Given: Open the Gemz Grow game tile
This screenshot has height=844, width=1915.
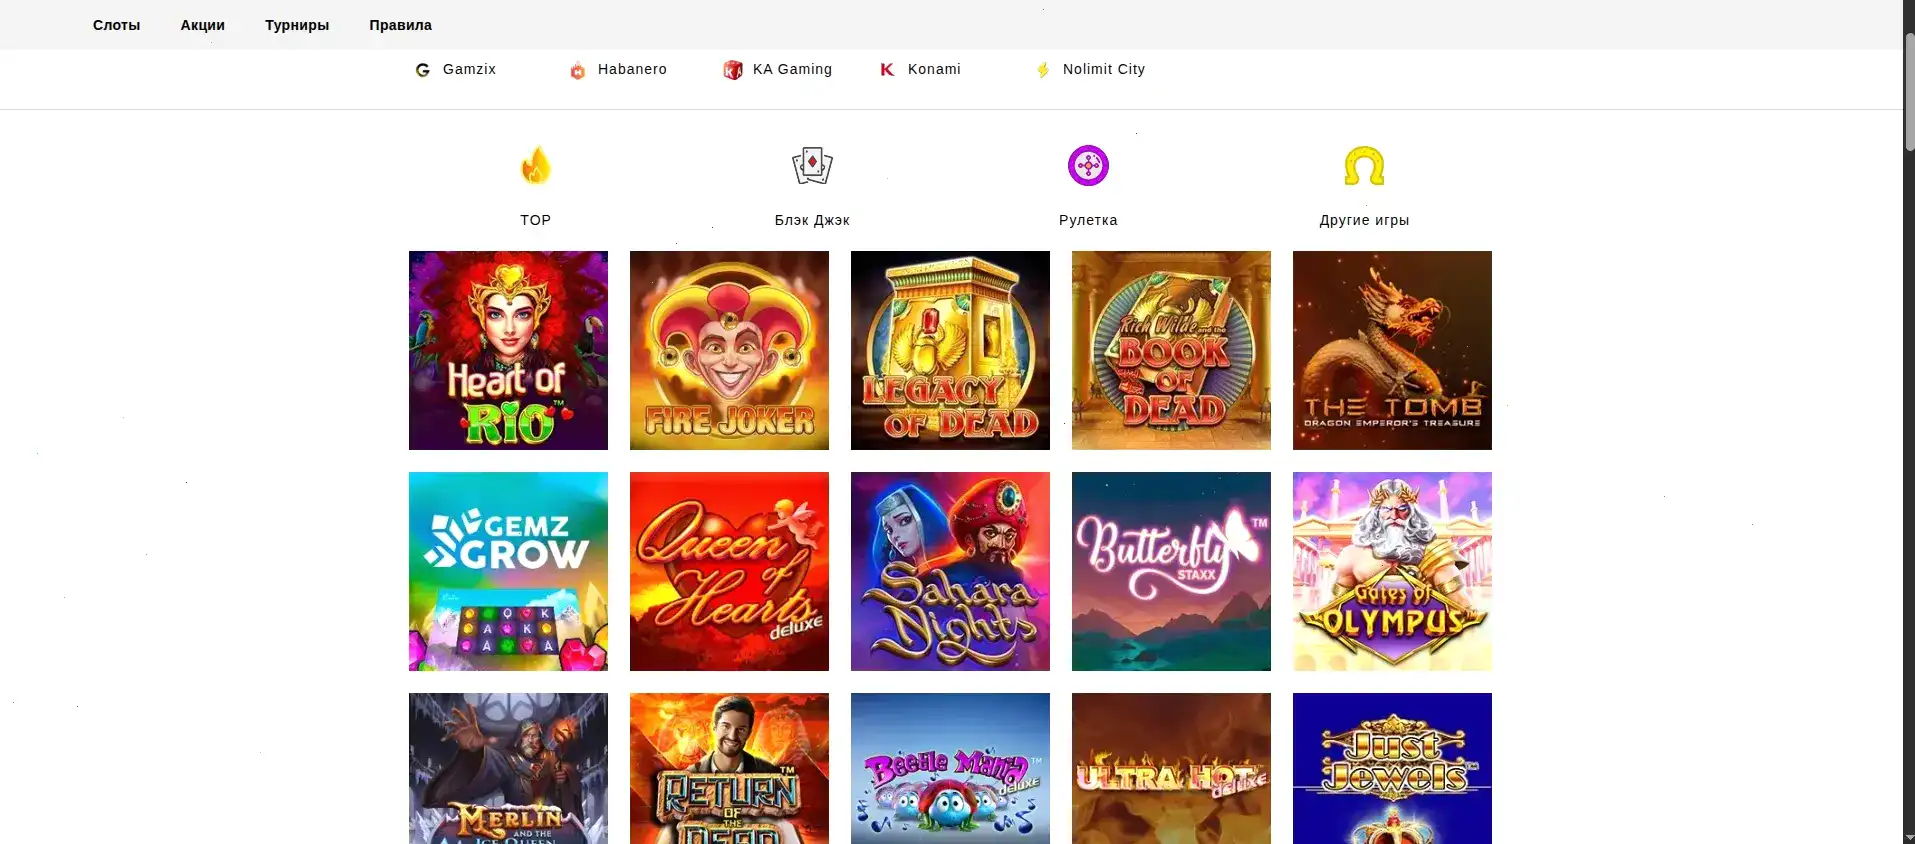Looking at the screenshot, I should point(508,571).
